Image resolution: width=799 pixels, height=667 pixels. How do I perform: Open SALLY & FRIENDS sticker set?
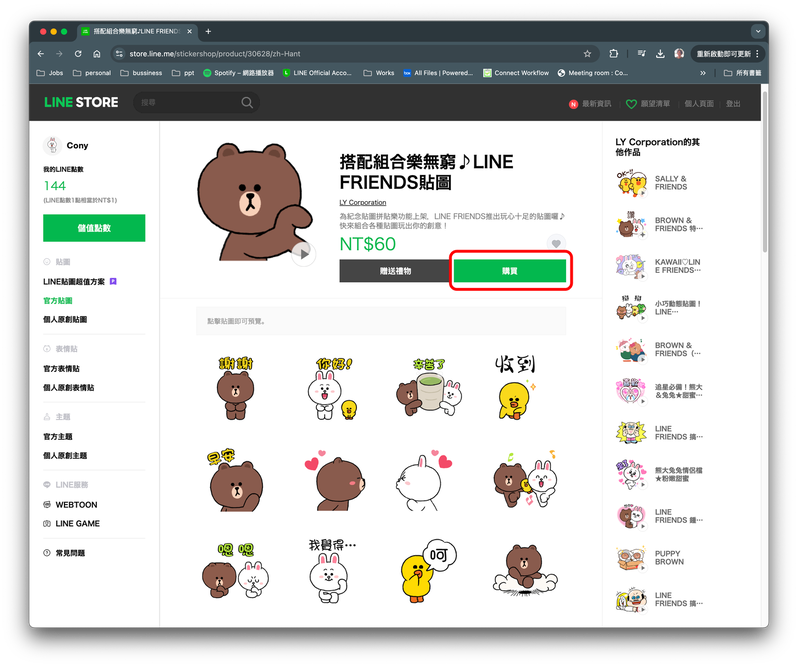659,183
